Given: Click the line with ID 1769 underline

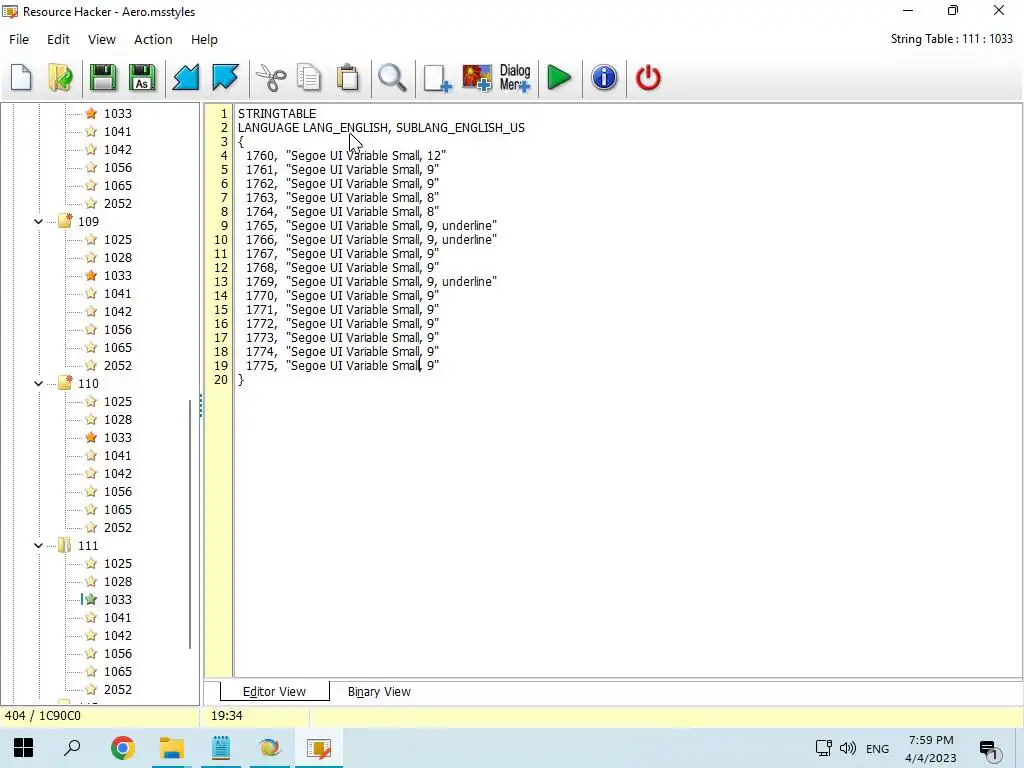Looking at the screenshot, I should [371, 281].
